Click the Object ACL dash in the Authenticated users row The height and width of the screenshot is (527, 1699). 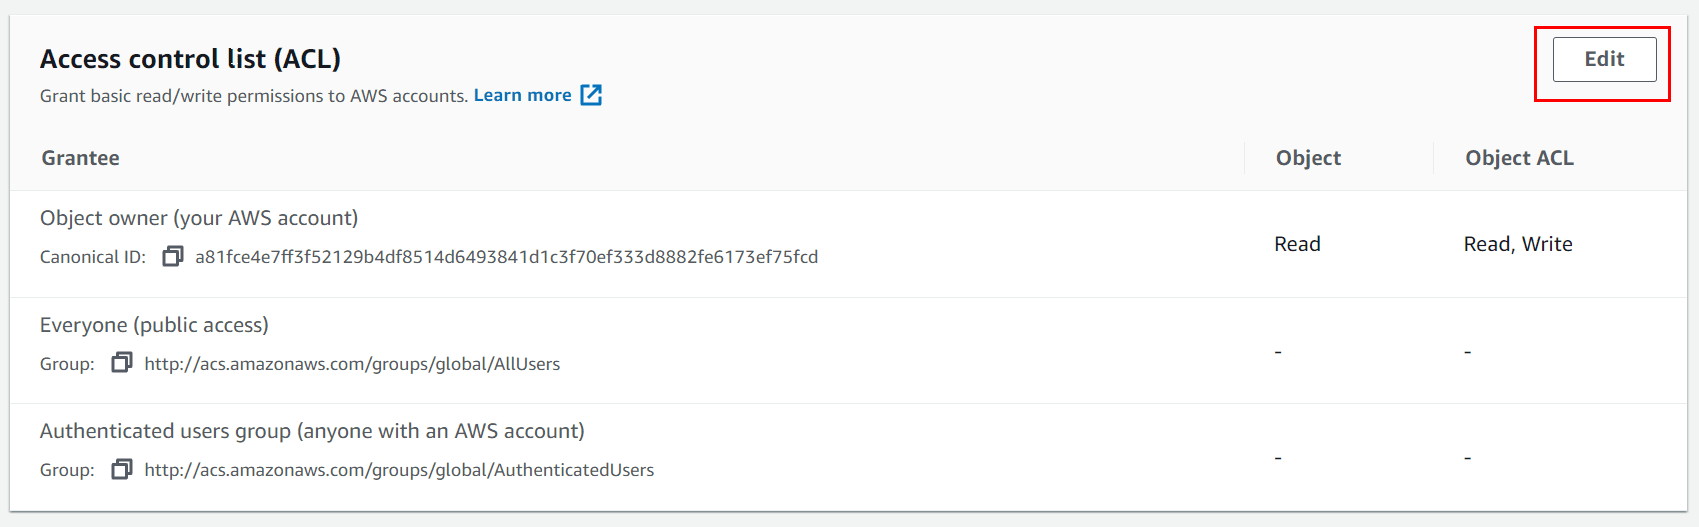click(1467, 458)
